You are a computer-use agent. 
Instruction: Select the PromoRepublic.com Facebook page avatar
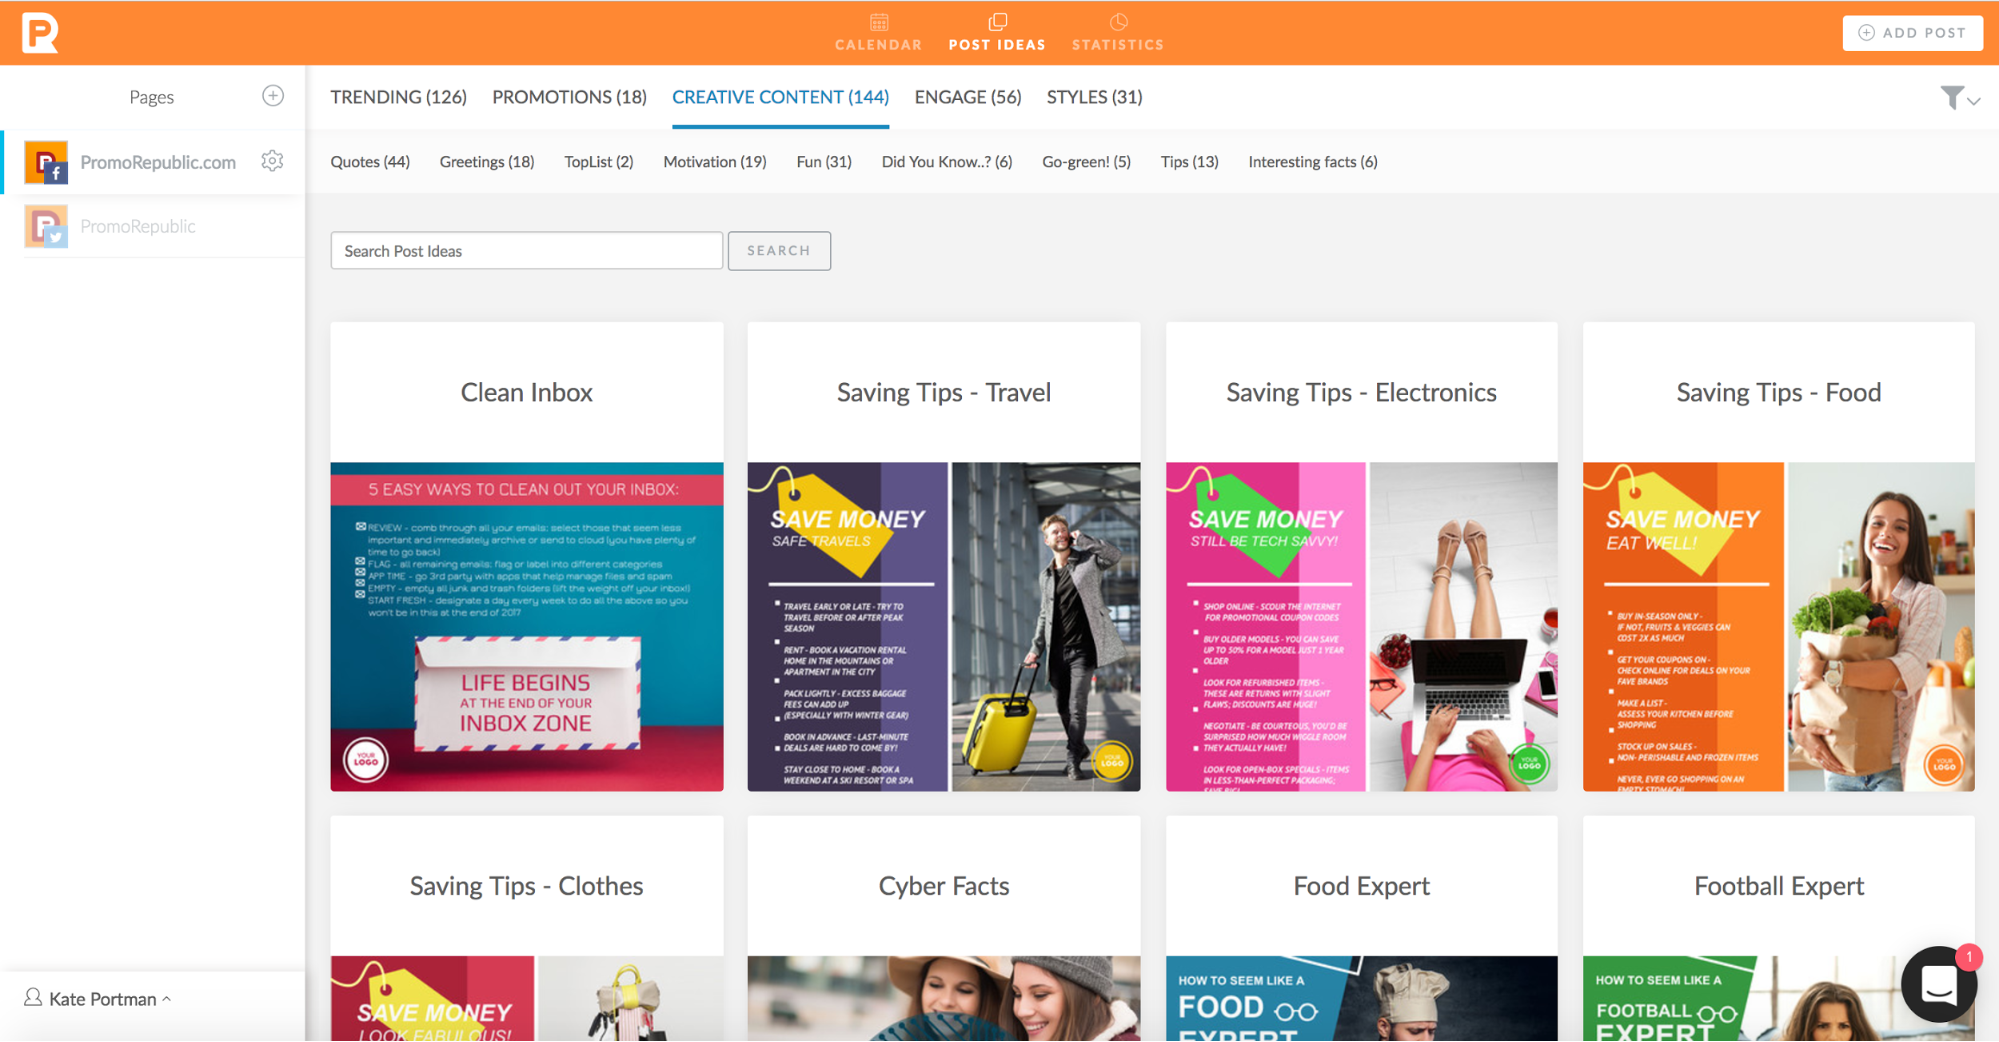pos(46,162)
